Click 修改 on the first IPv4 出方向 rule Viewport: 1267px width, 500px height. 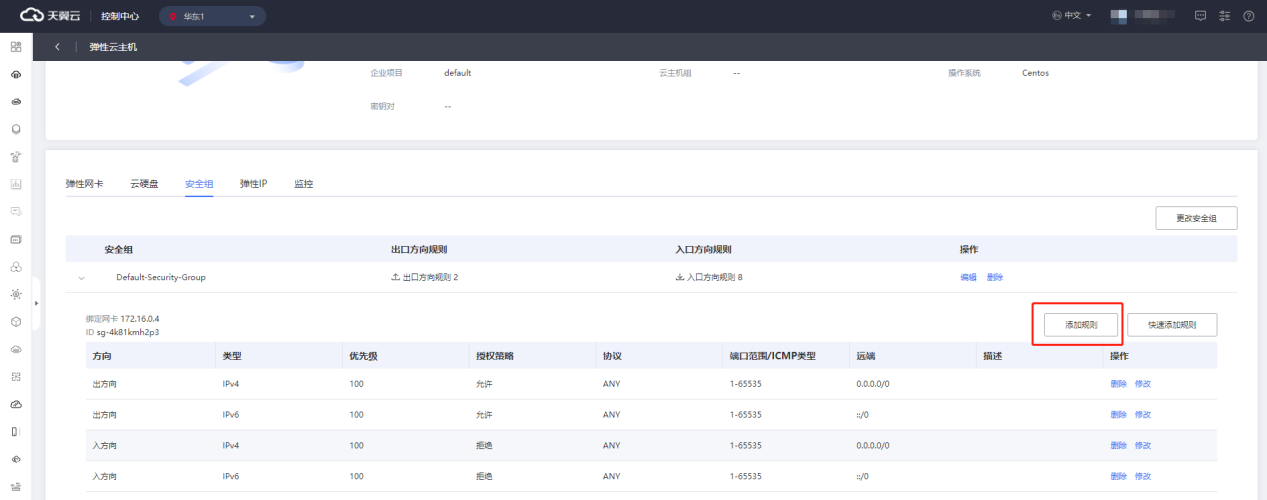(1142, 384)
